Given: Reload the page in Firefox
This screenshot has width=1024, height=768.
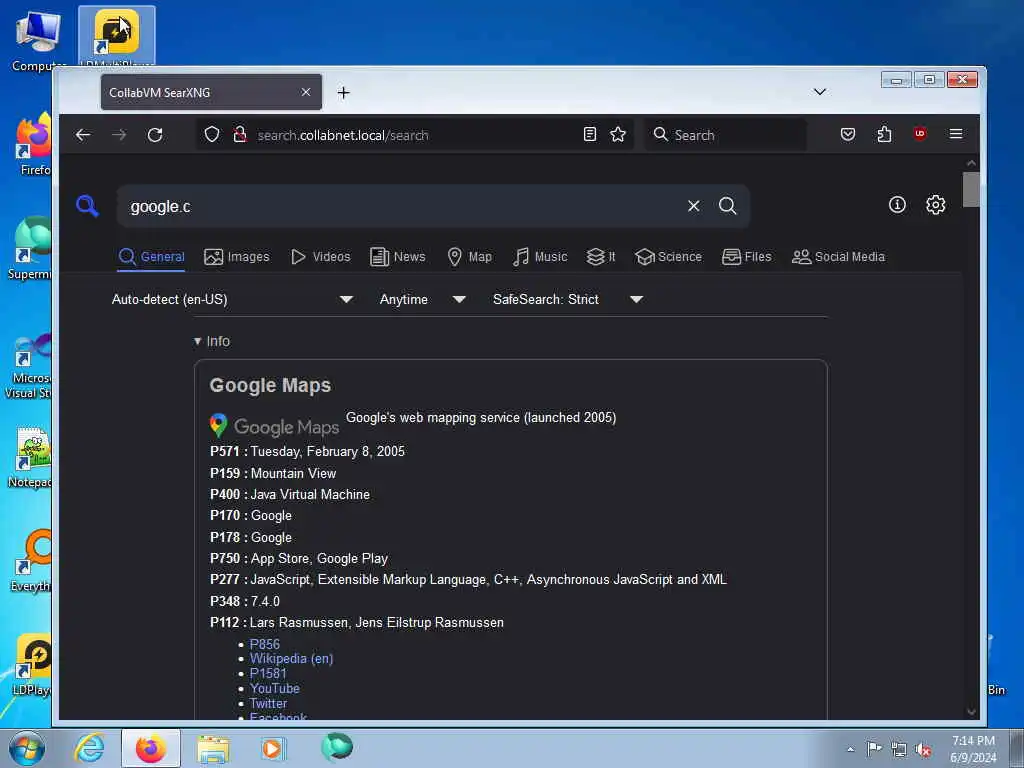Looking at the screenshot, I should point(155,135).
